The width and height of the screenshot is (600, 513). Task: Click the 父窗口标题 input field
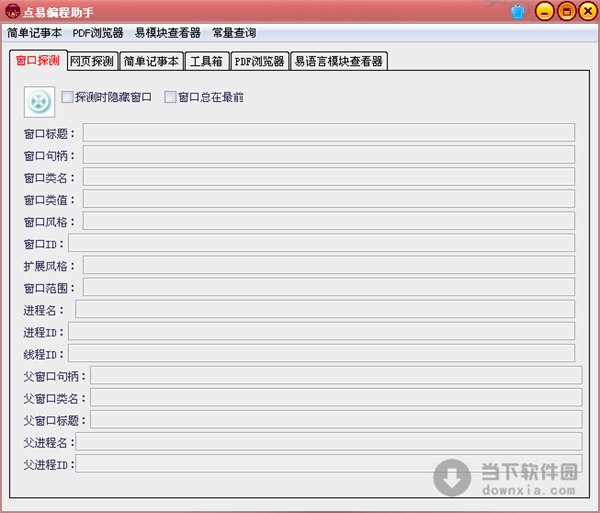(336, 419)
